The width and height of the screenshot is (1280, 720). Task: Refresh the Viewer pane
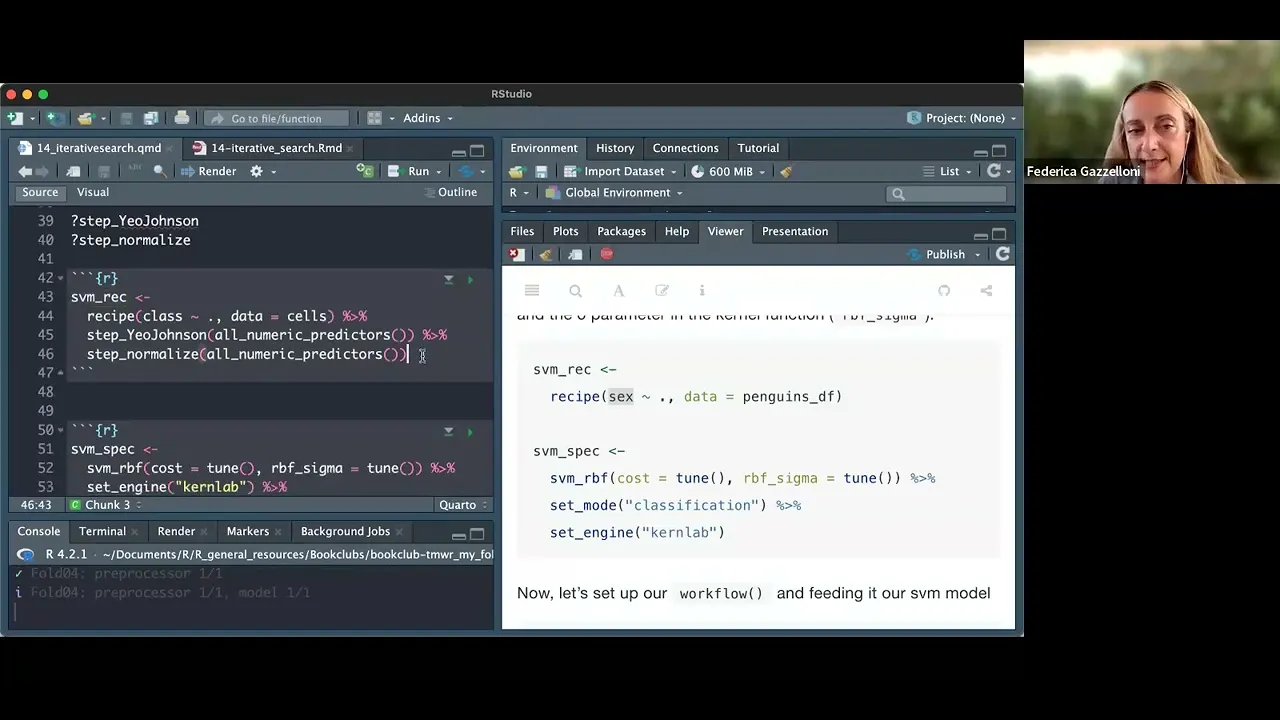pos(1003,254)
